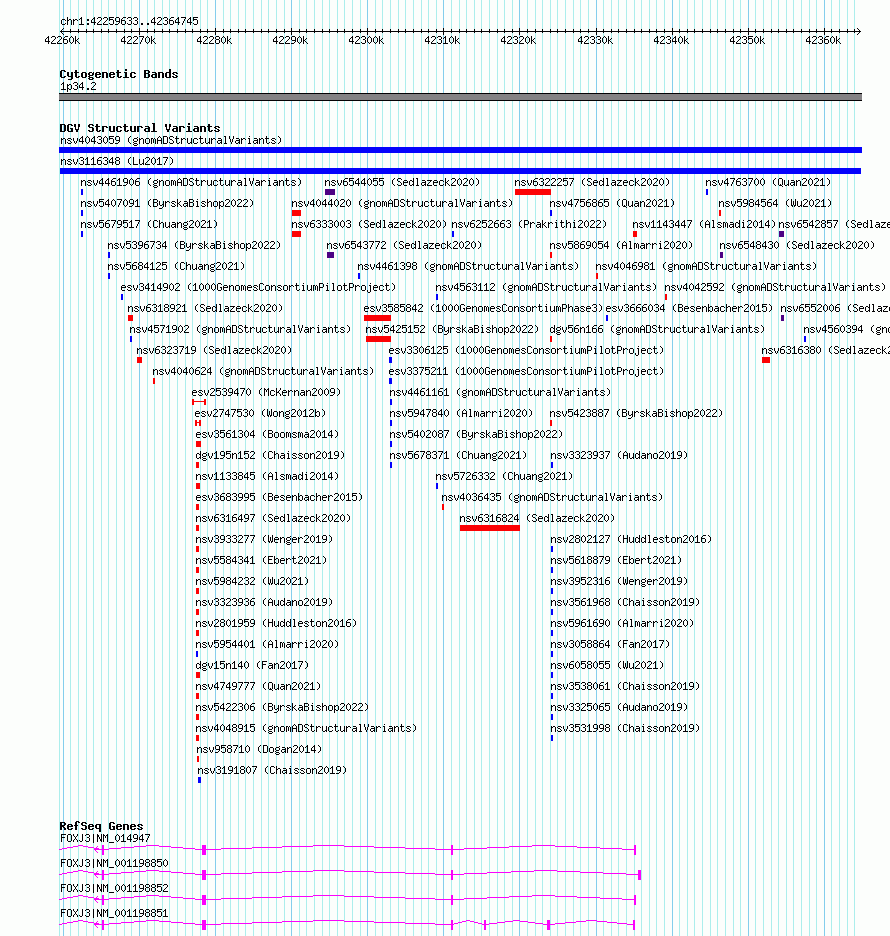This screenshot has width=890, height=936.
Task: Open nsv5684125 (Chuang2021) variant
Action: 176,266
